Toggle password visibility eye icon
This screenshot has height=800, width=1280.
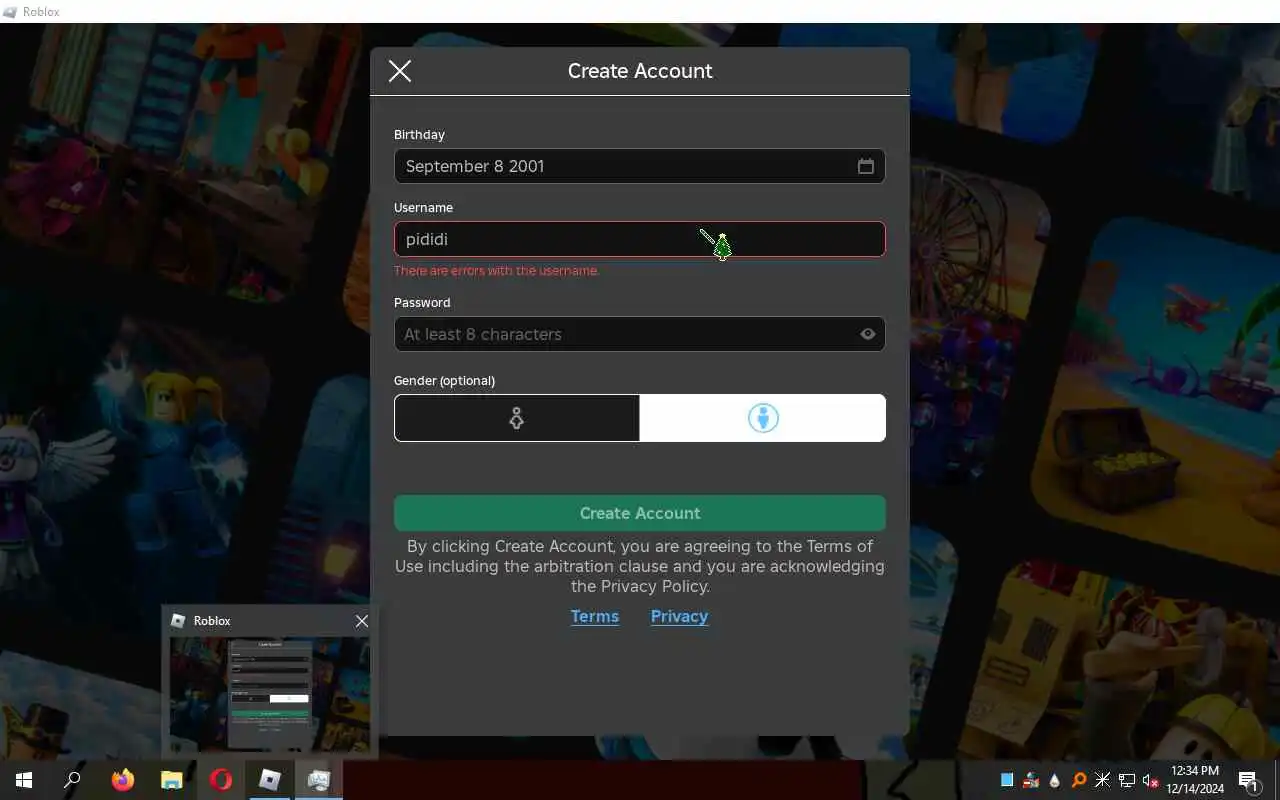pos(868,334)
